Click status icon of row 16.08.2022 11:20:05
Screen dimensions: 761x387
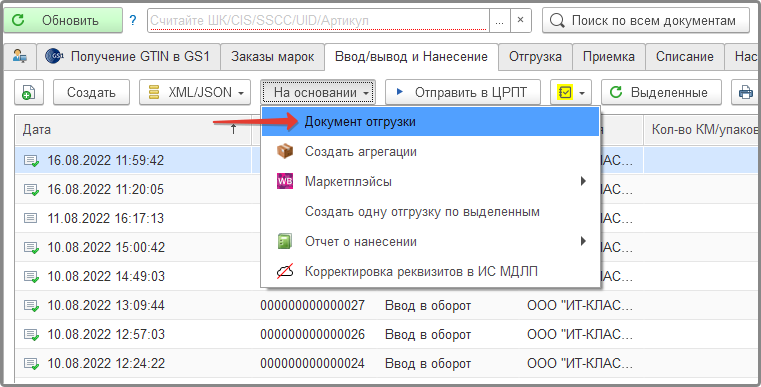(x=32, y=190)
